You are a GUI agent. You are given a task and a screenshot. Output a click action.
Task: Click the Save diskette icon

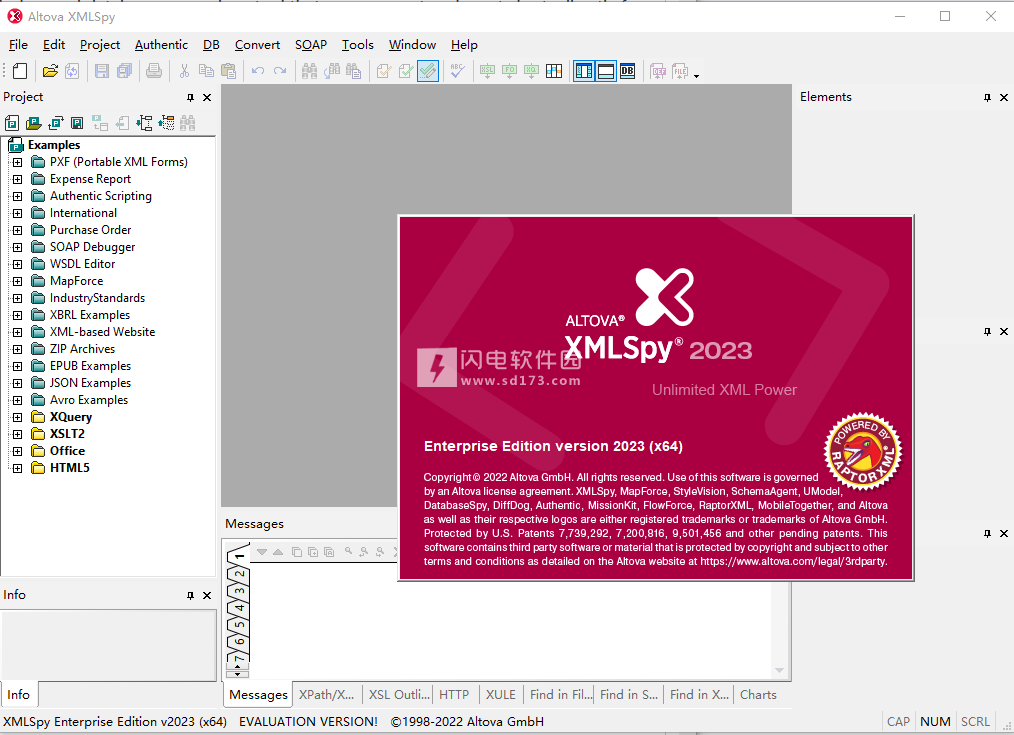tap(102, 70)
